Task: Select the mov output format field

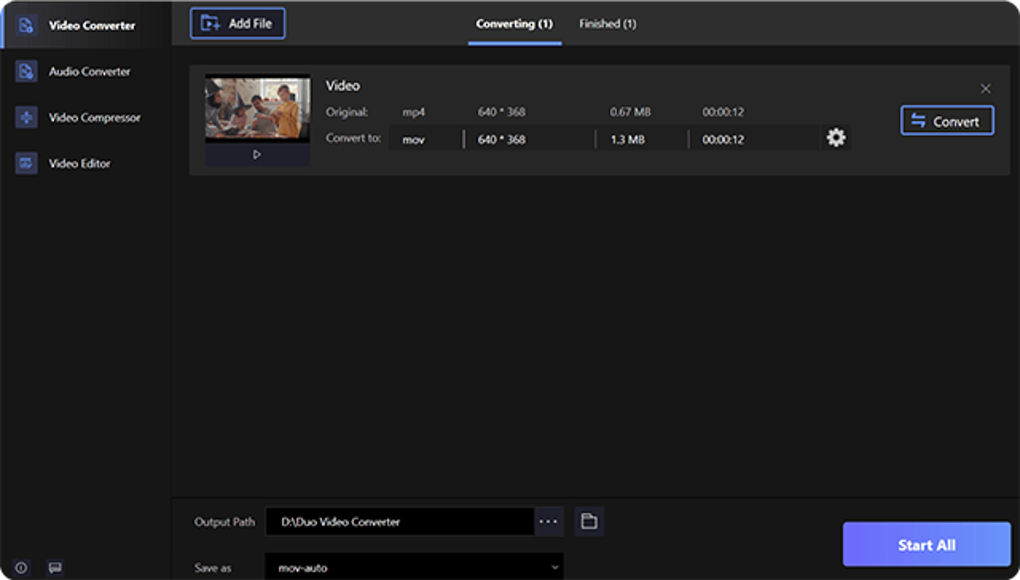Action: click(426, 139)
